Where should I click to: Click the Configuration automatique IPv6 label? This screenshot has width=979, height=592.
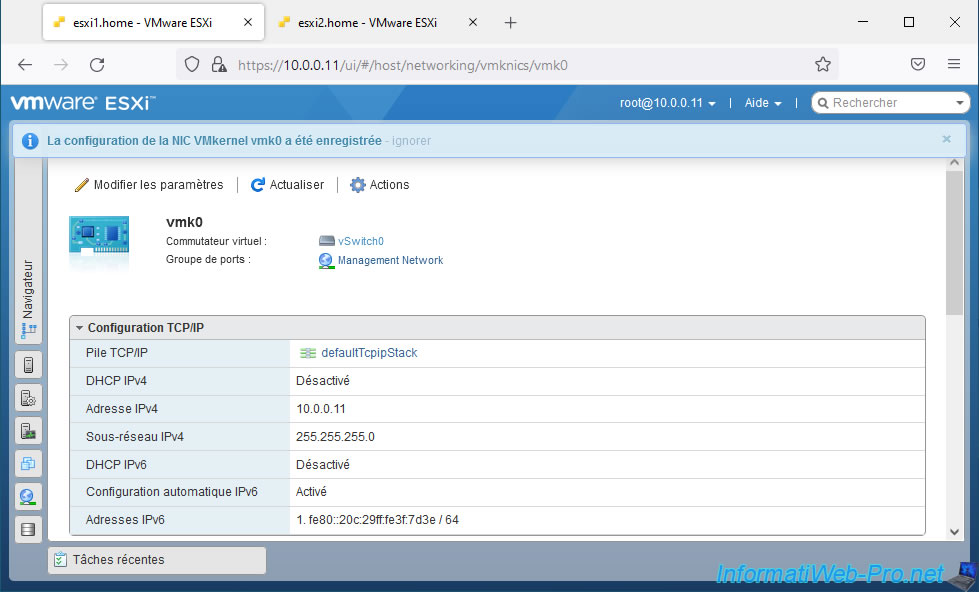click(x=172, y=492)
